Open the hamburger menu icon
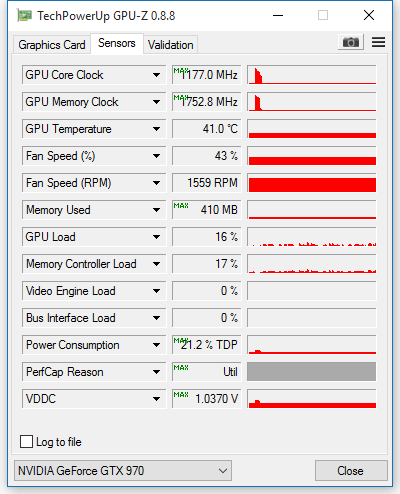Viewport: 400px width, 494px height. [378, 42]
